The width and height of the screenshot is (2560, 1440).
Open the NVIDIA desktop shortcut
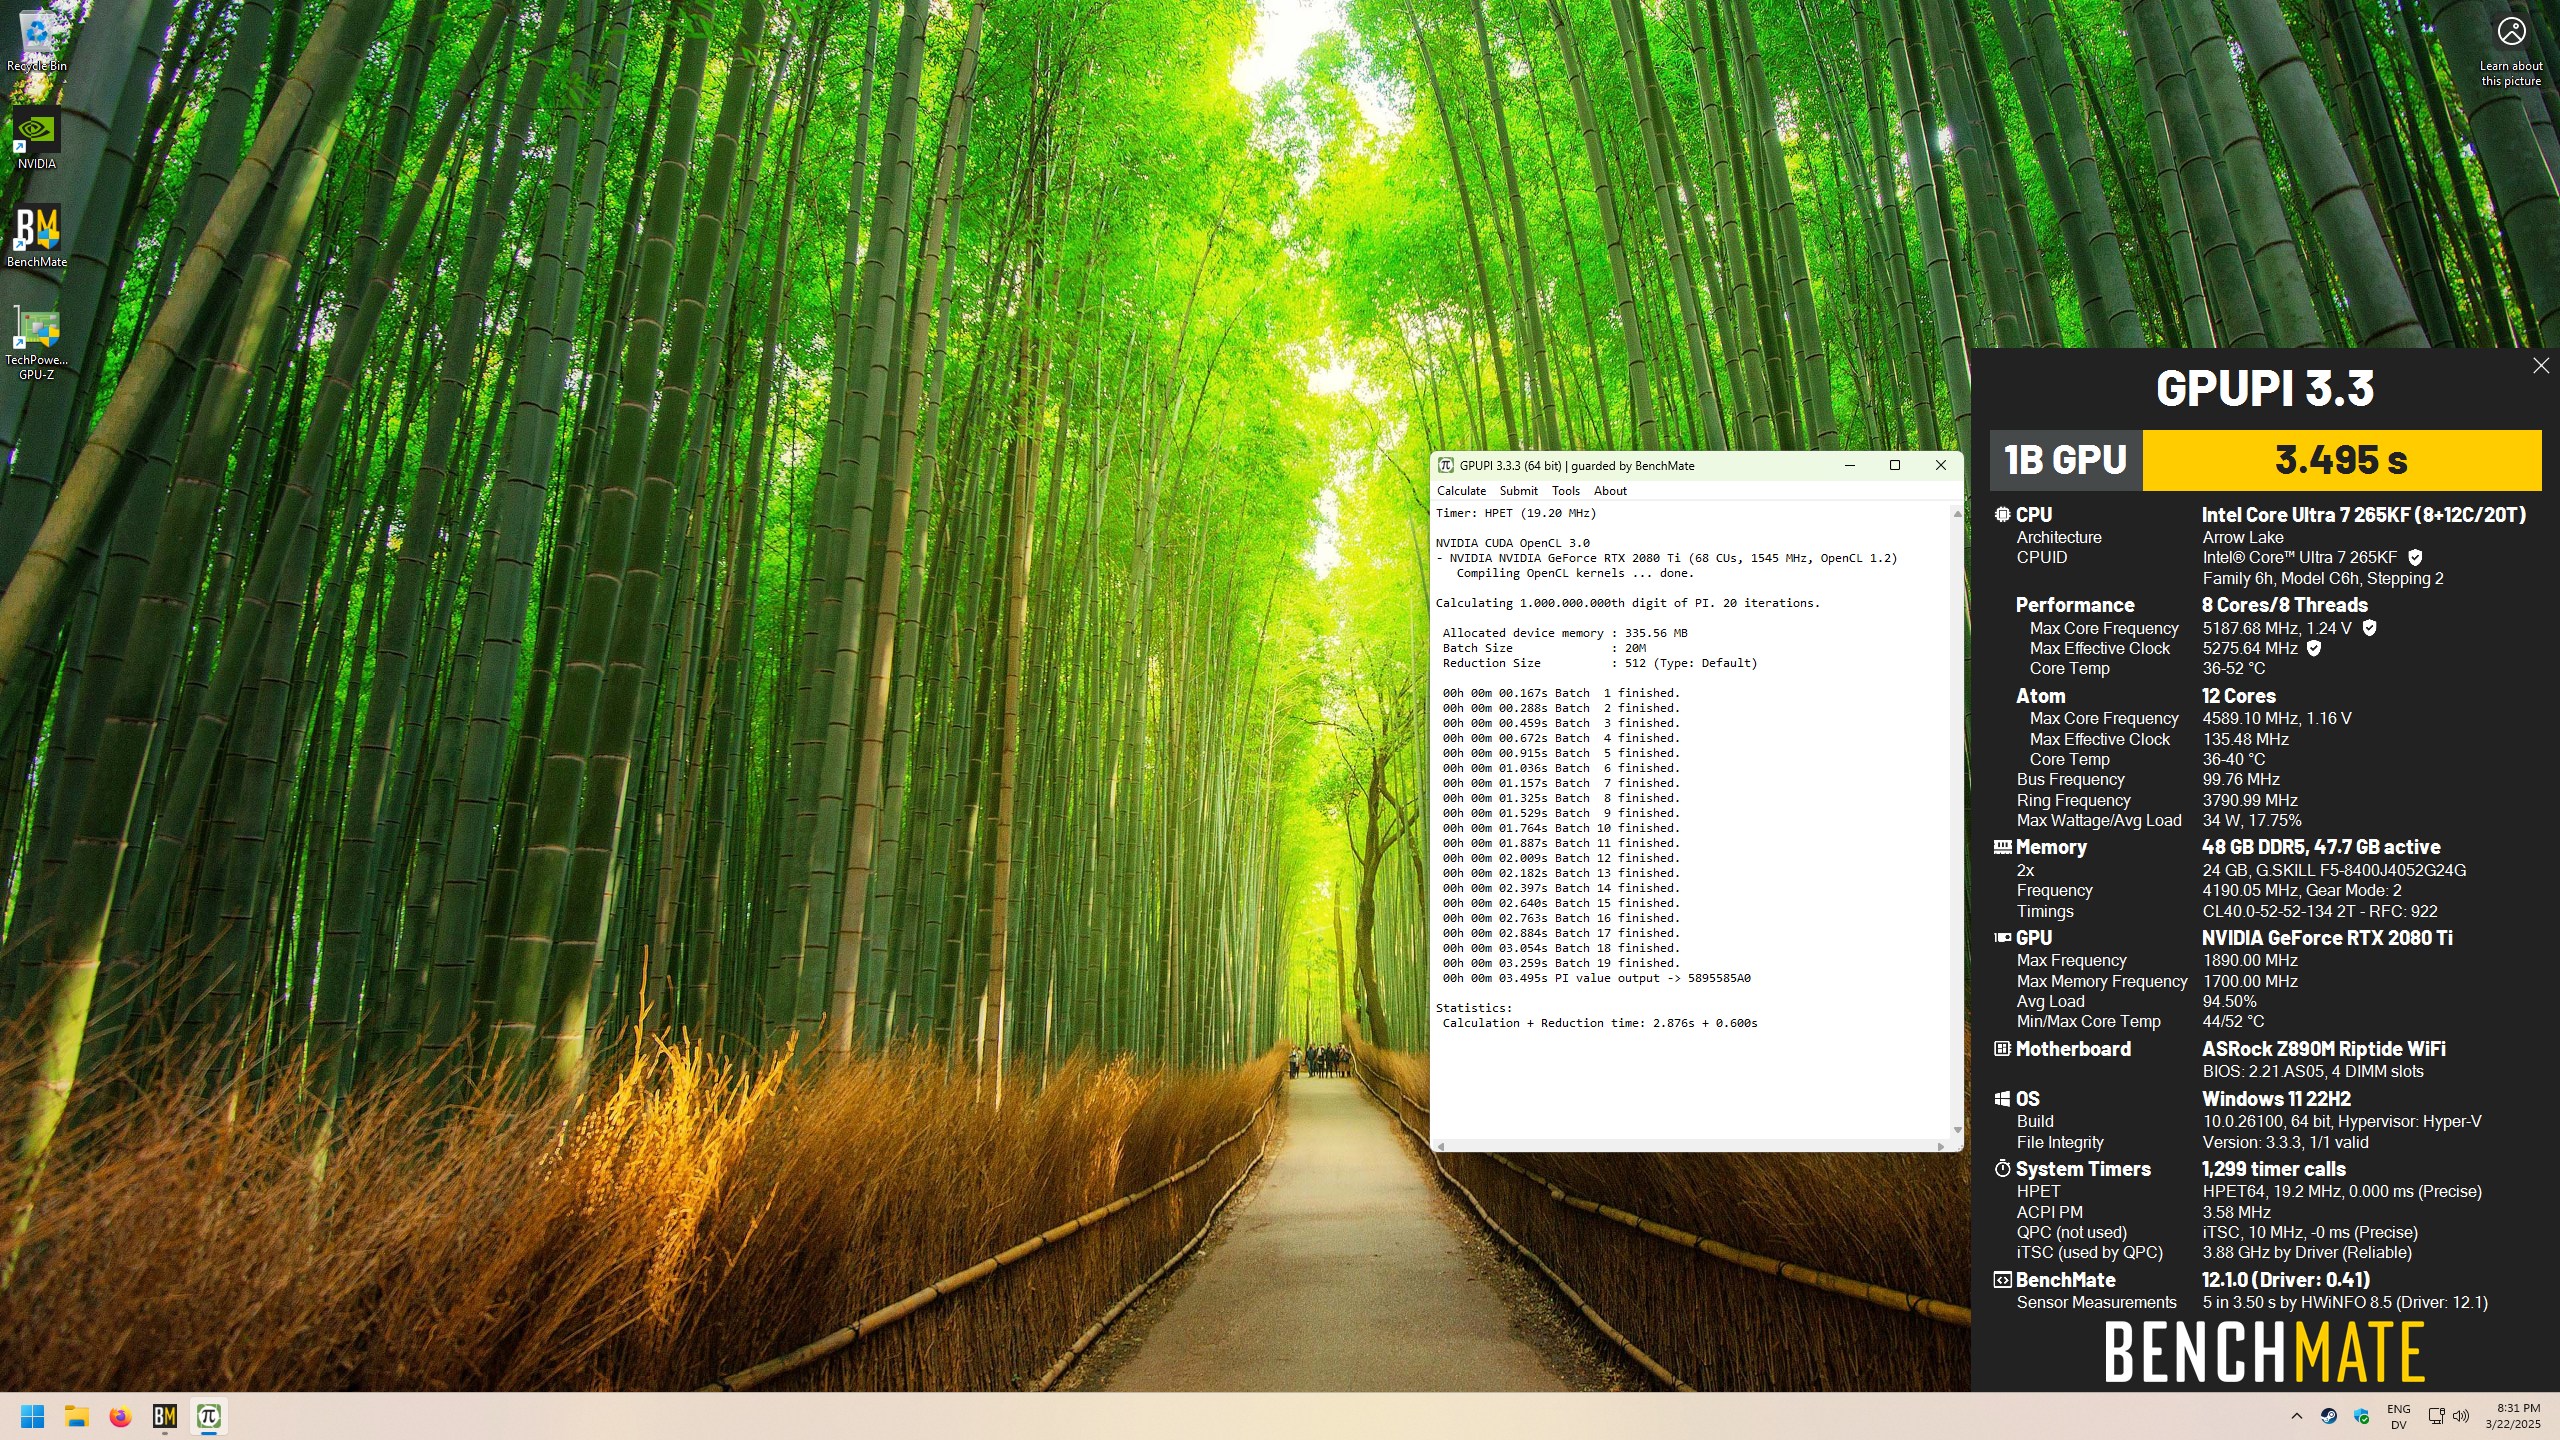(37, 138)
